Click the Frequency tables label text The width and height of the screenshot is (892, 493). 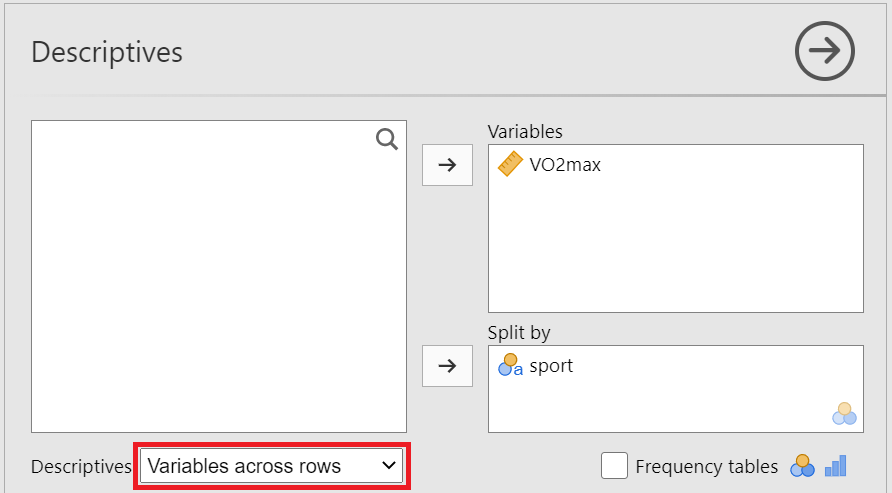[x=706, y=466]
